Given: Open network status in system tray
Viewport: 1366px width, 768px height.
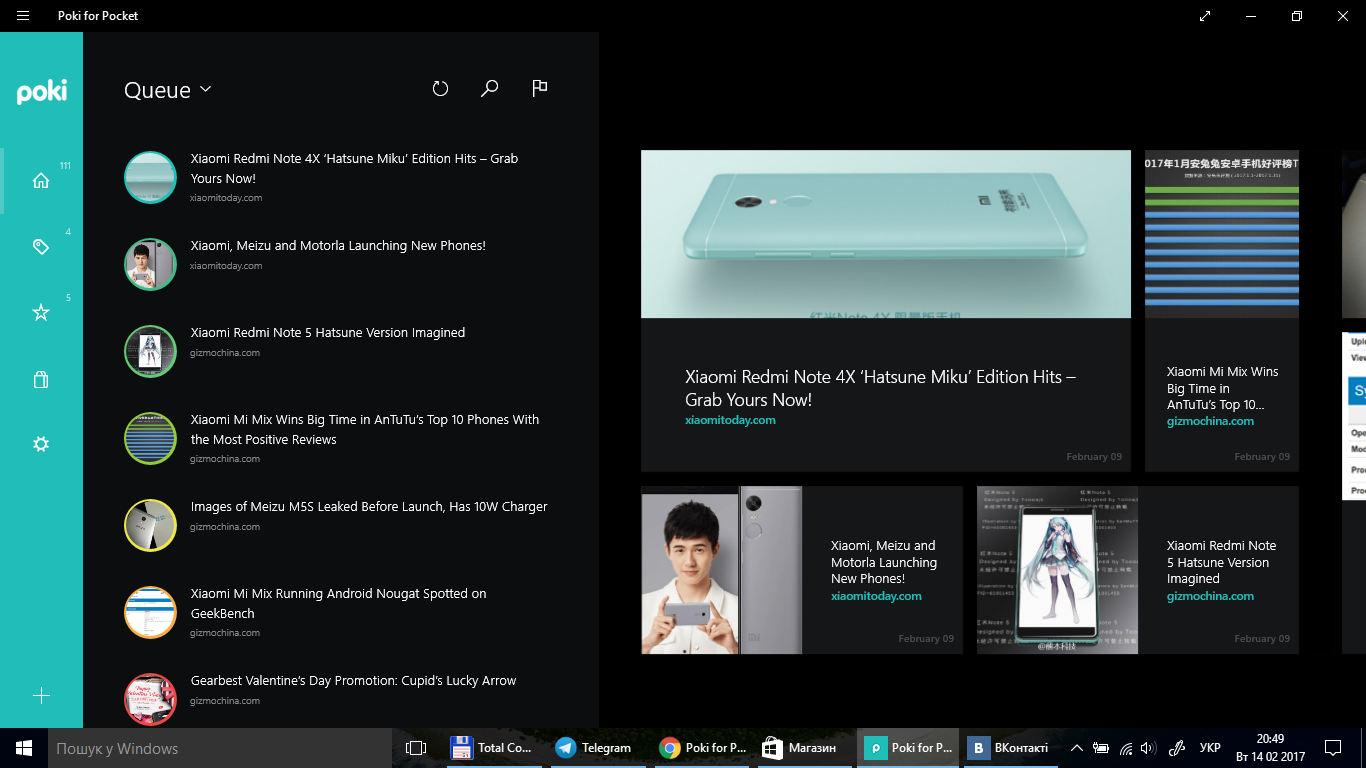Looking at the screenshot, I should (x=1125, y=748).
